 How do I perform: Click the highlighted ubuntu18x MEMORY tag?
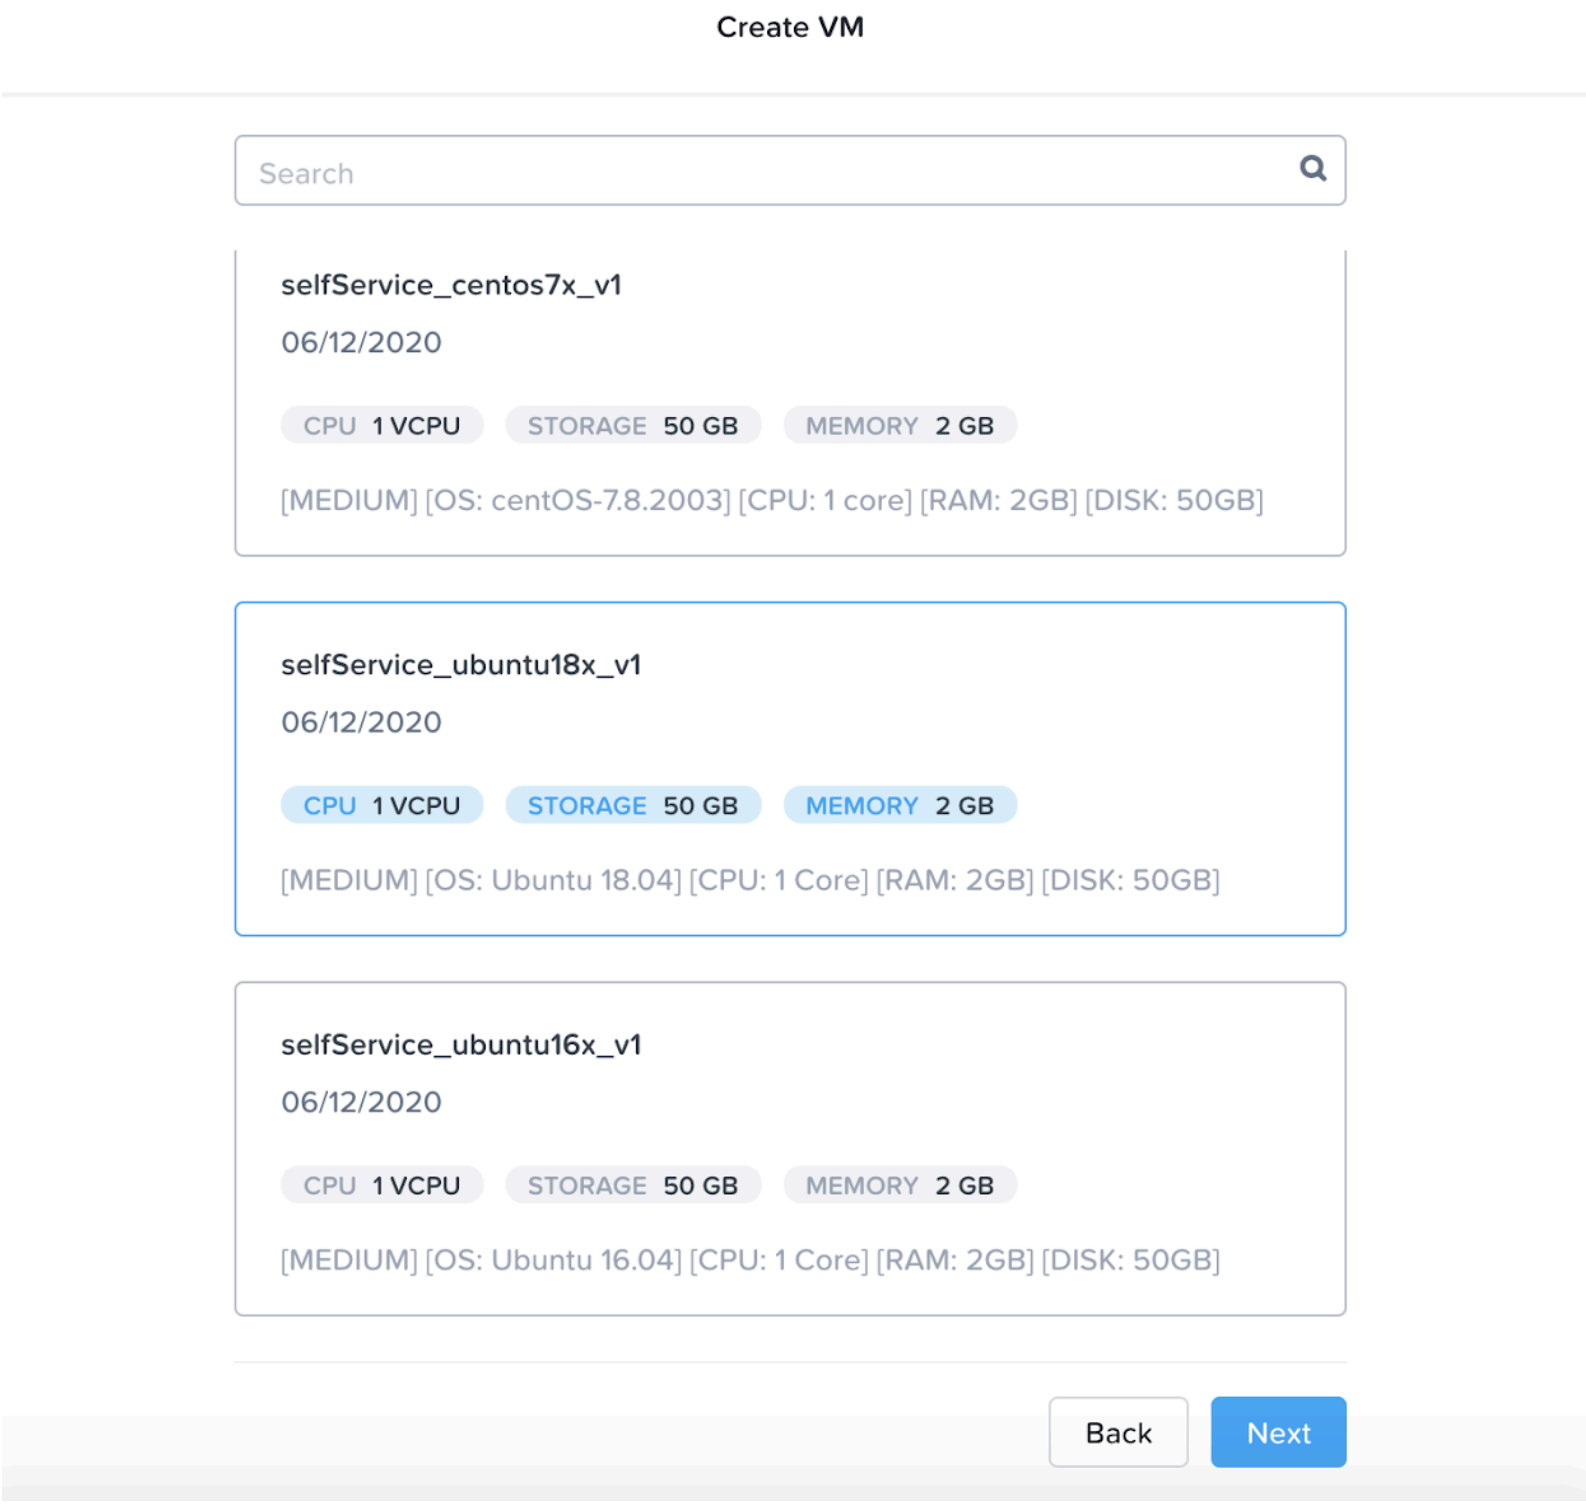pyautogui.click(x=899, y=806)
